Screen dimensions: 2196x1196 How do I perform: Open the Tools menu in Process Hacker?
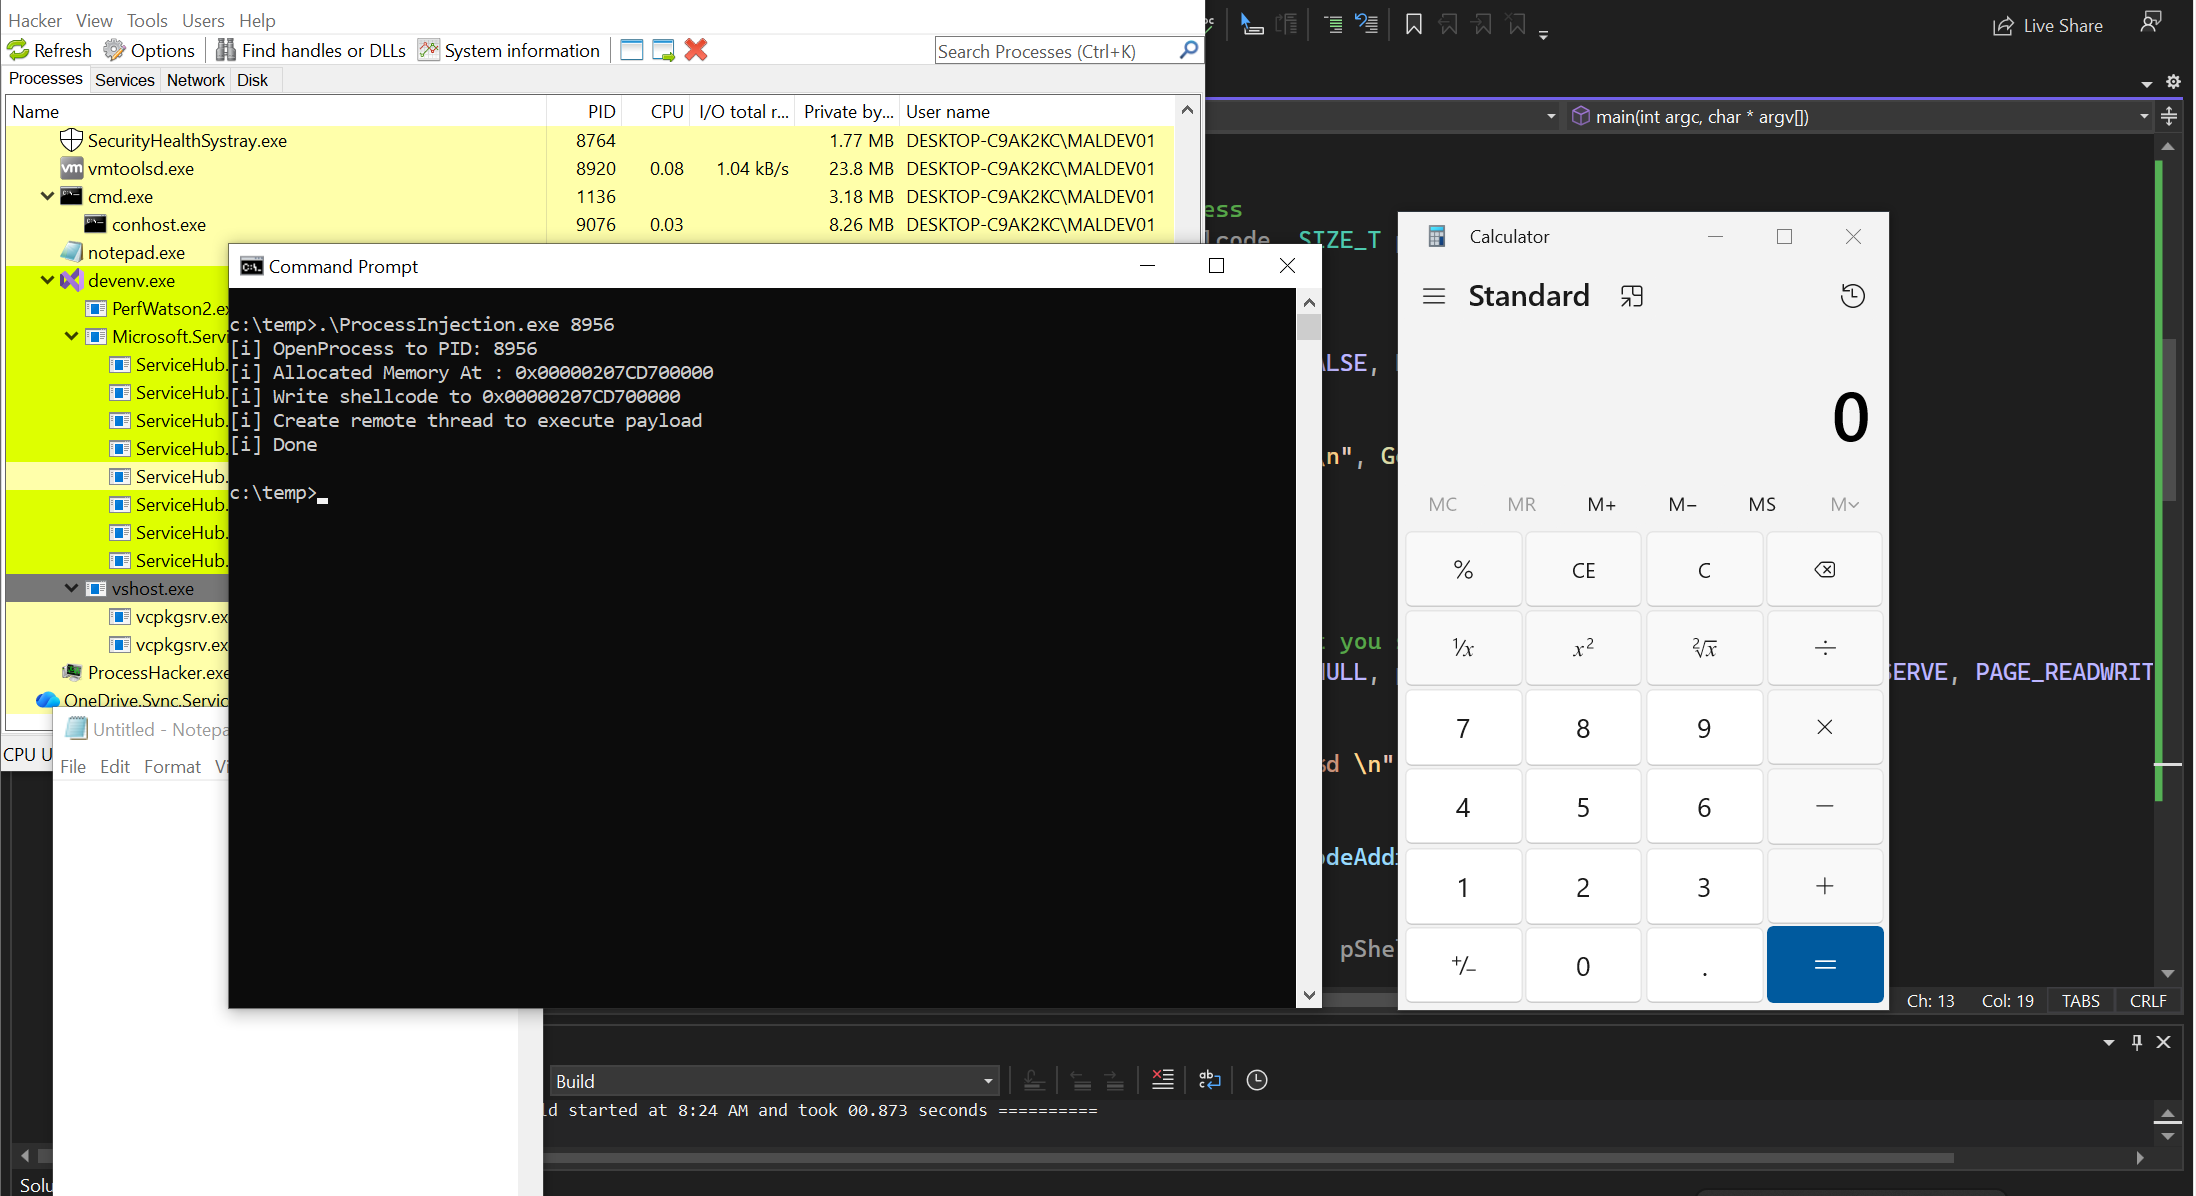pos(147,20)
